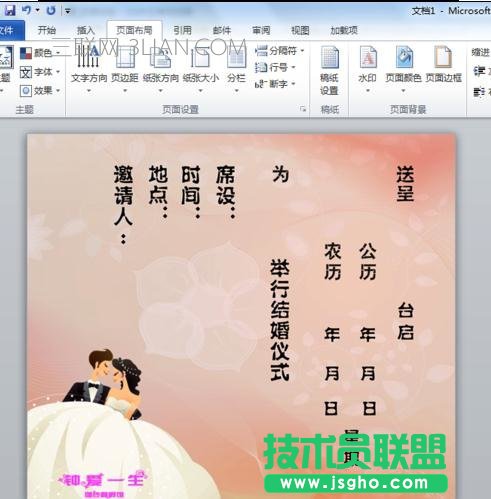This screenshot has width=491, height=499.
Task: Open the Undo history dropdown arrow
Action: [38, 10]
